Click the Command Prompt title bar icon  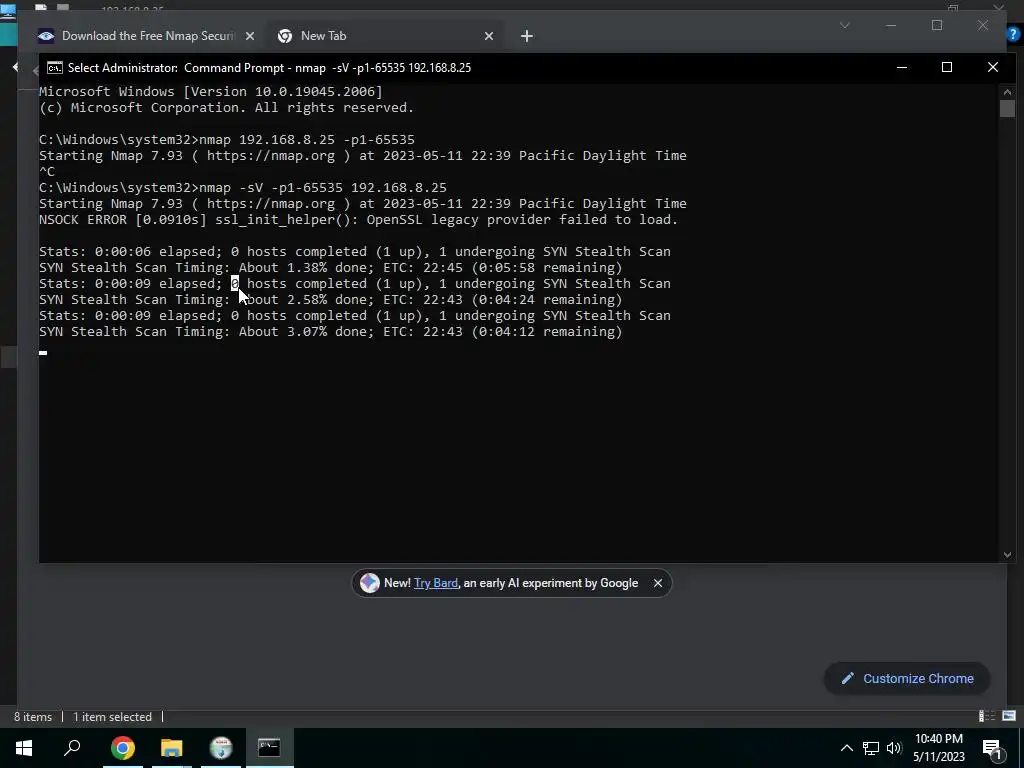click(55, 68)
